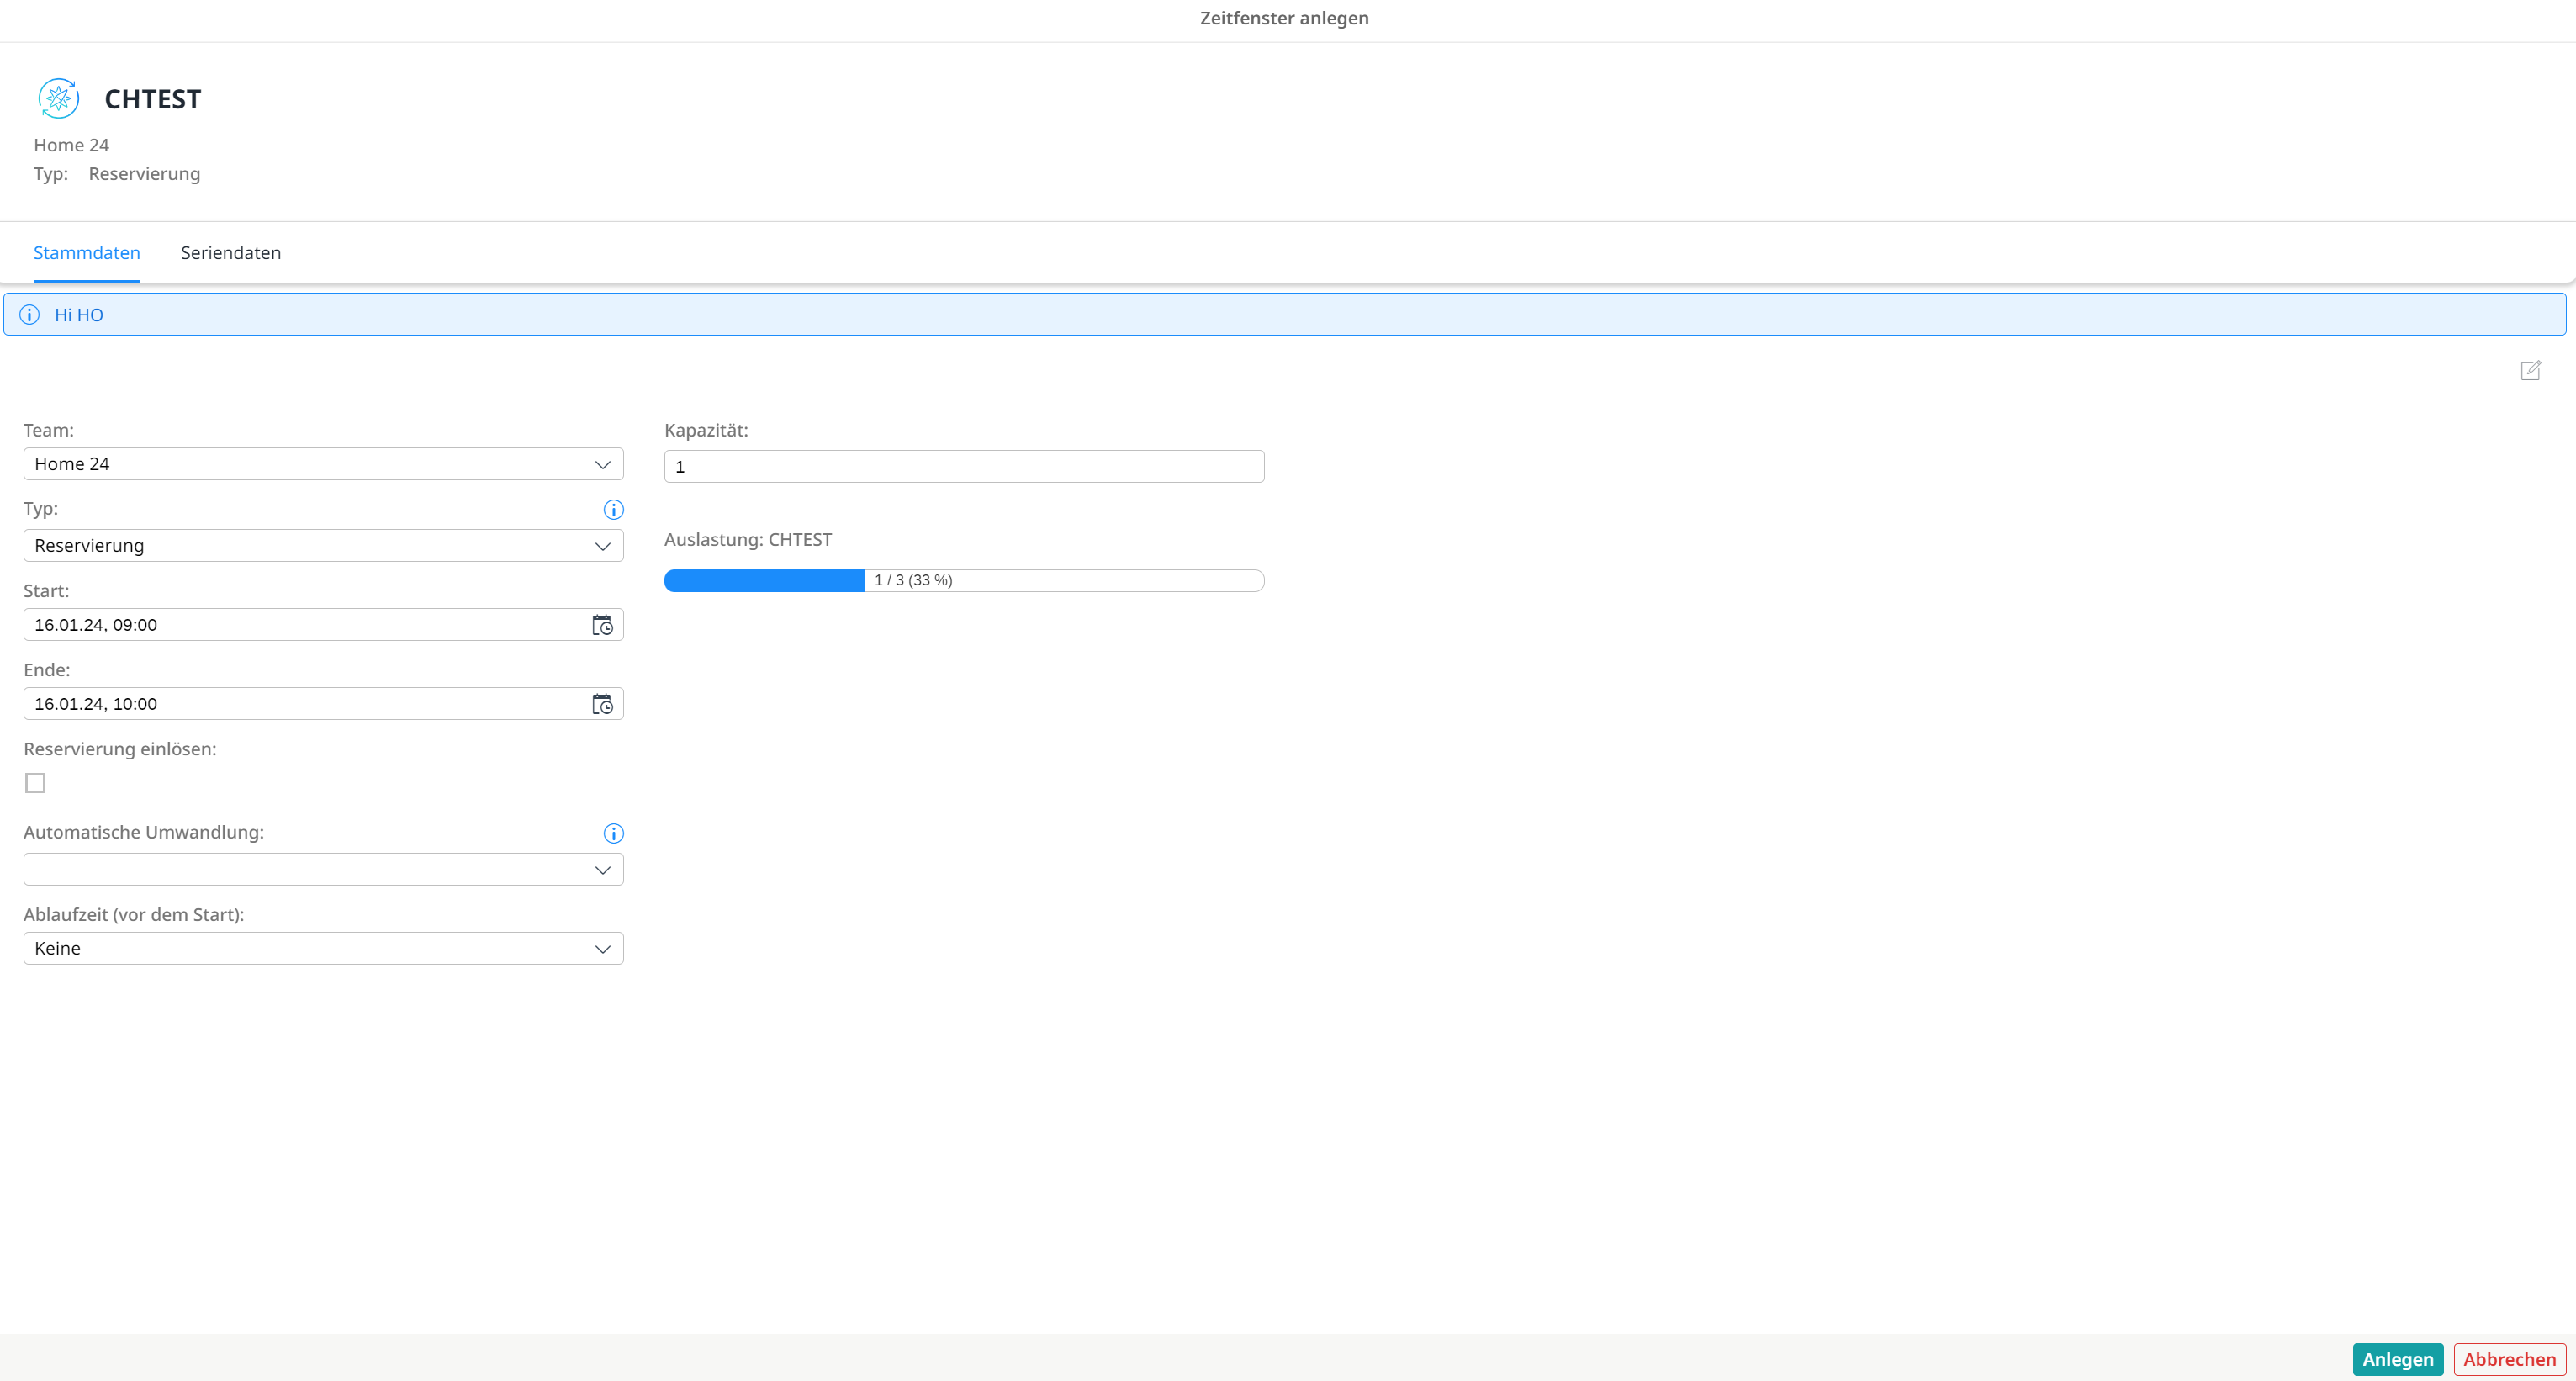
Task: Expand the Automatische Umwandlung dropdown
Action: coord(323,870)
